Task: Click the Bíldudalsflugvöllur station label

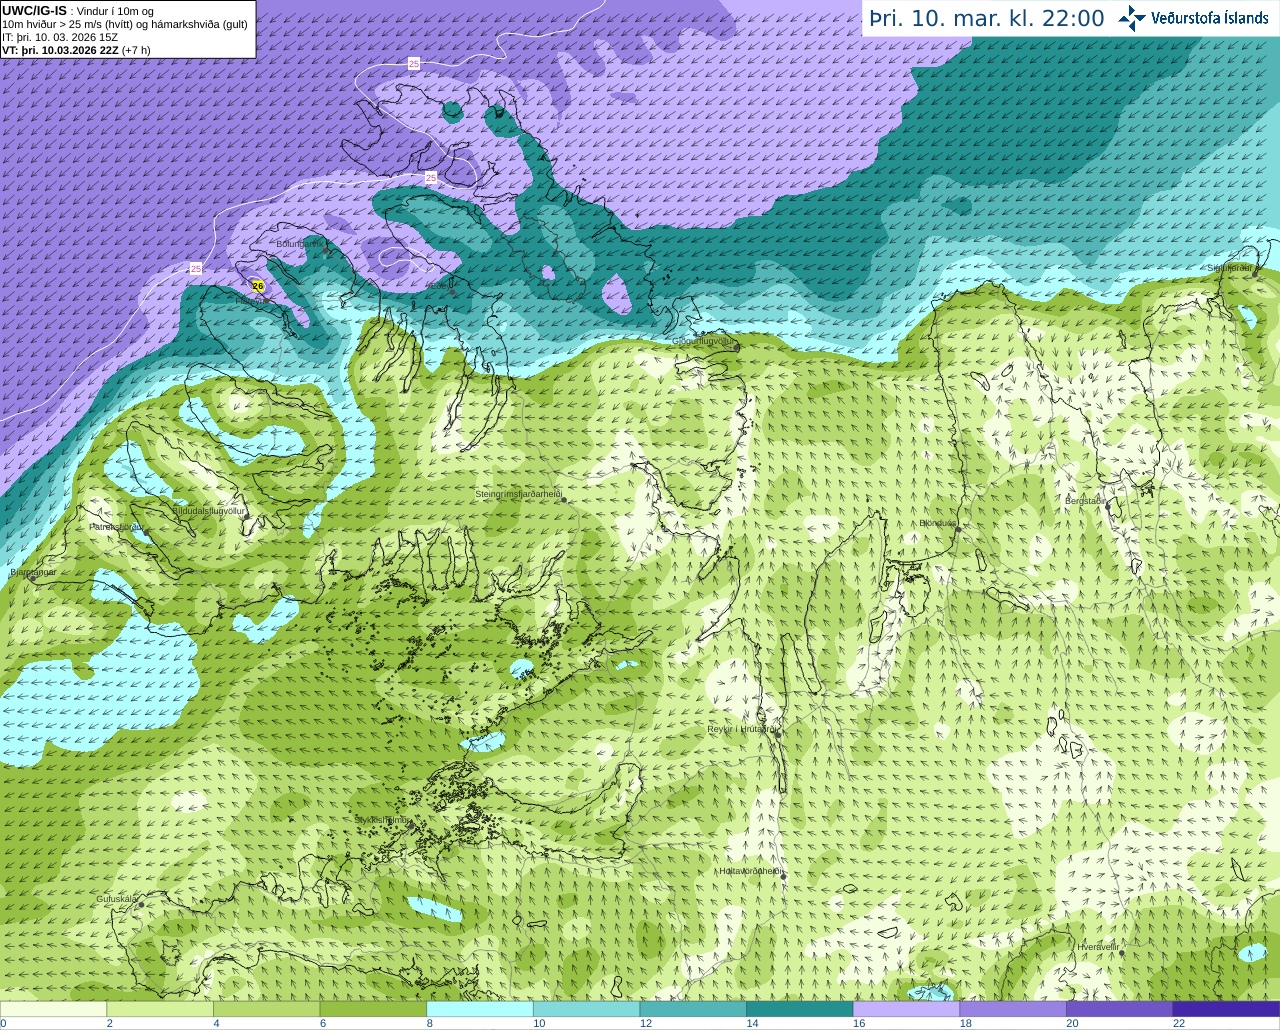Action: tap(208, 510)
